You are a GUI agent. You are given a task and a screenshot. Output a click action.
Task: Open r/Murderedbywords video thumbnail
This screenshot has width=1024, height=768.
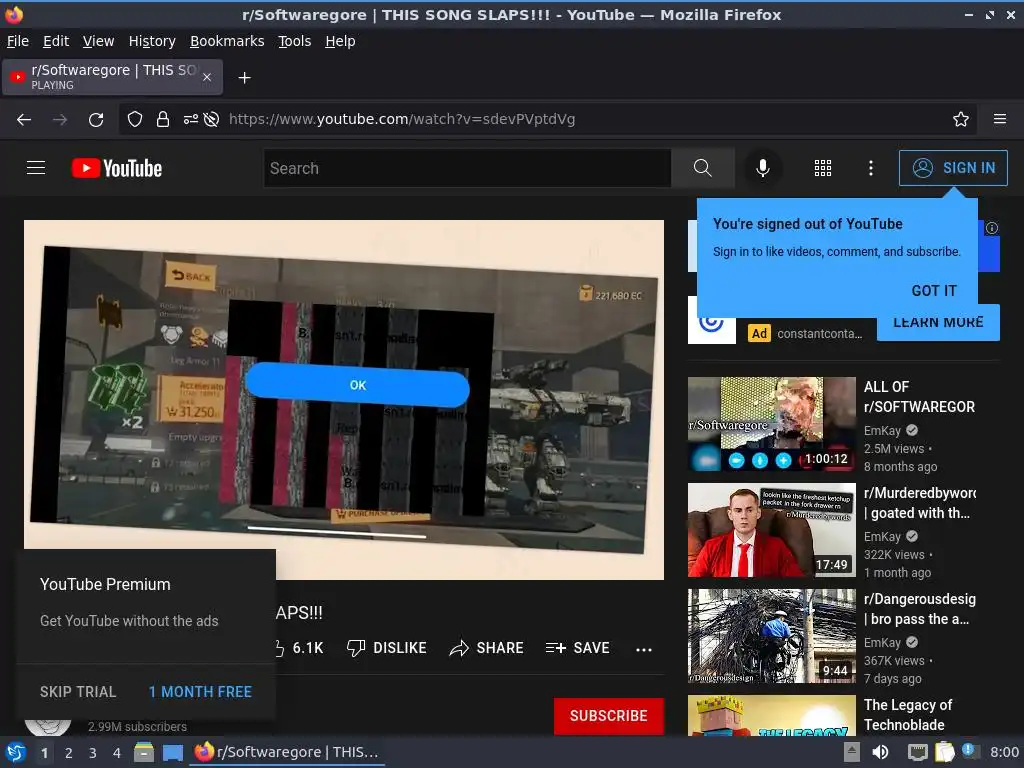[771, 530]
